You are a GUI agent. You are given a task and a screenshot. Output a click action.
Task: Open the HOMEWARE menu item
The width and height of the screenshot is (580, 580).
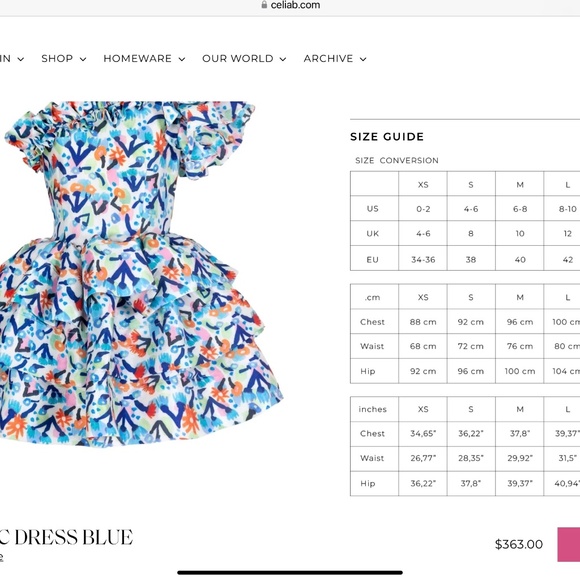137,58
